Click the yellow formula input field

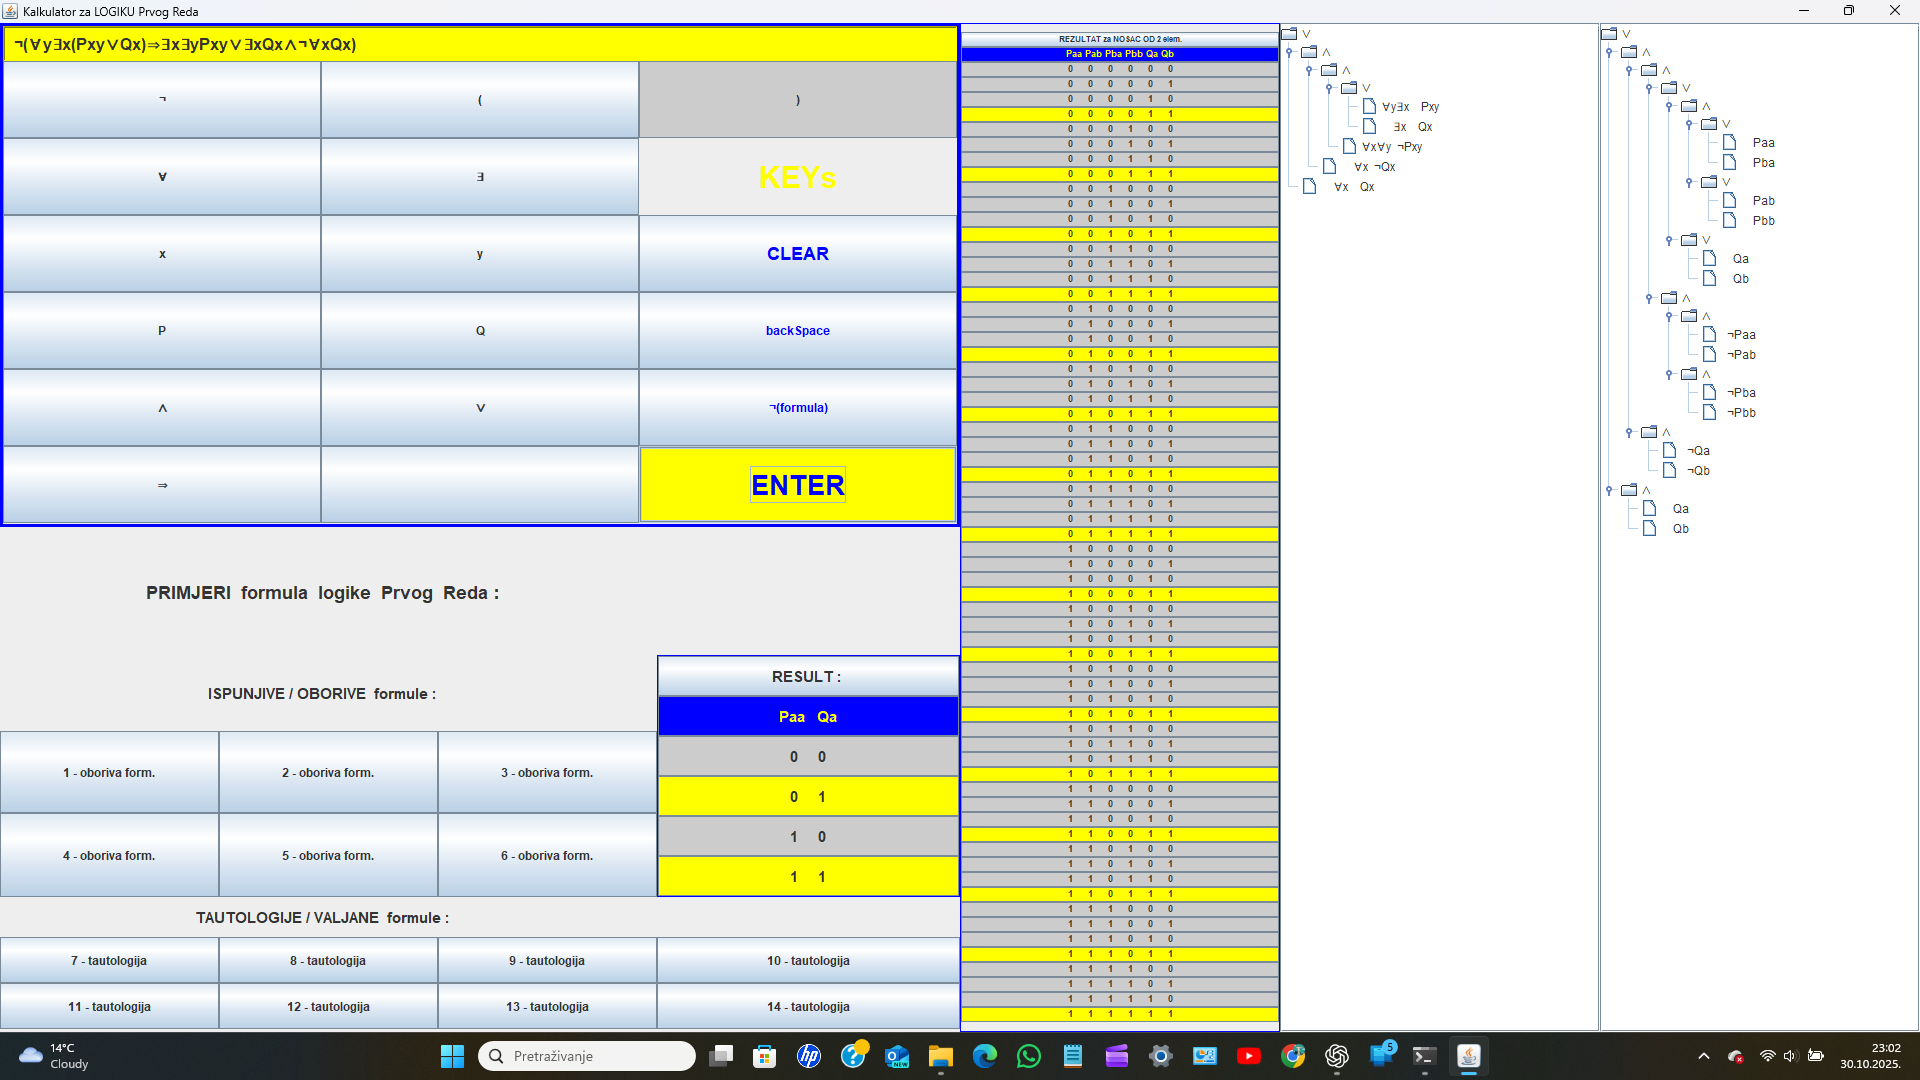tap(480, 45)
